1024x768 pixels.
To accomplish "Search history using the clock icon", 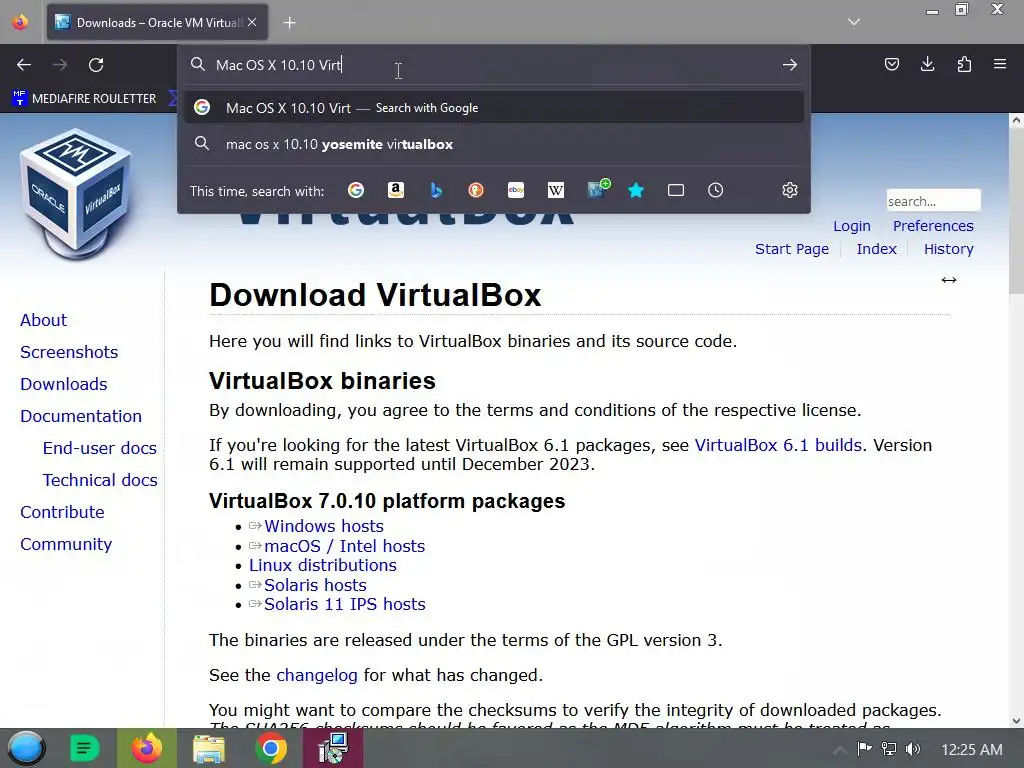I will coord(716,190).
